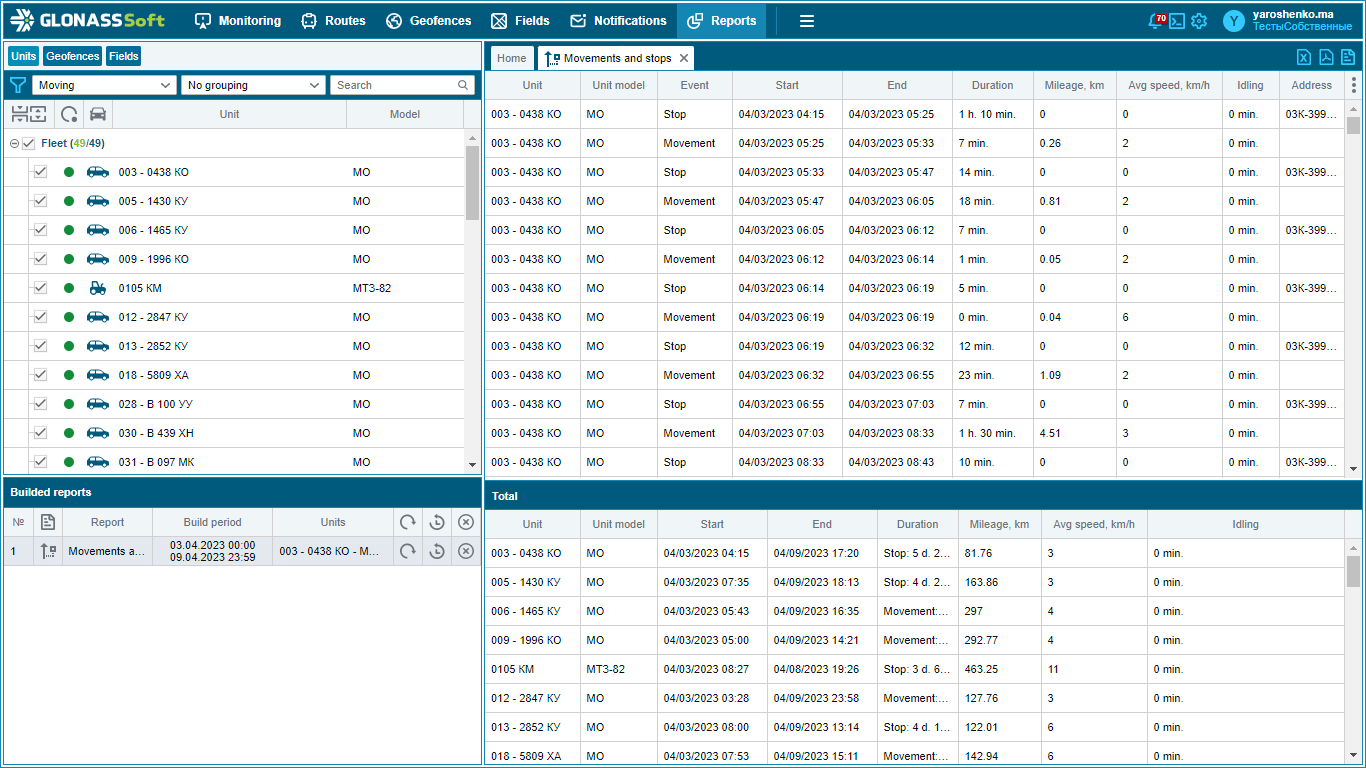
Task: Click header refresh-all icon in Builded reports
Action: click(x=407, y=522)
